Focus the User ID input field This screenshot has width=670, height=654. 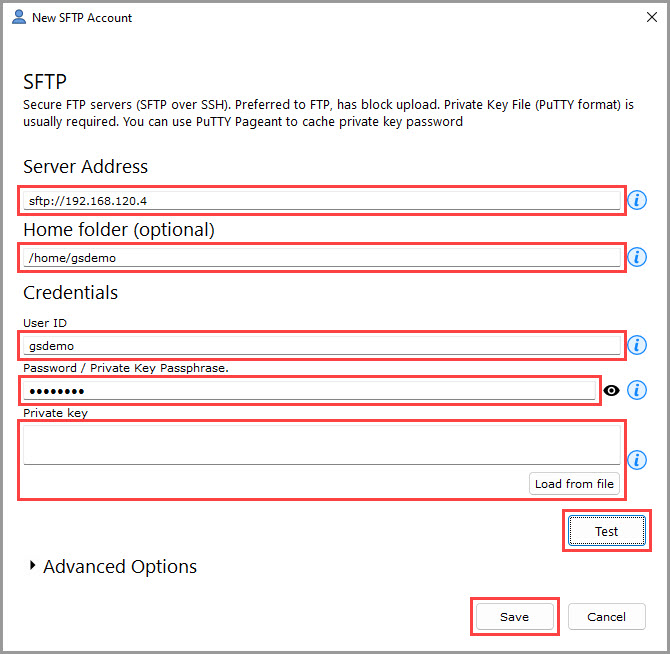(322, 346)
